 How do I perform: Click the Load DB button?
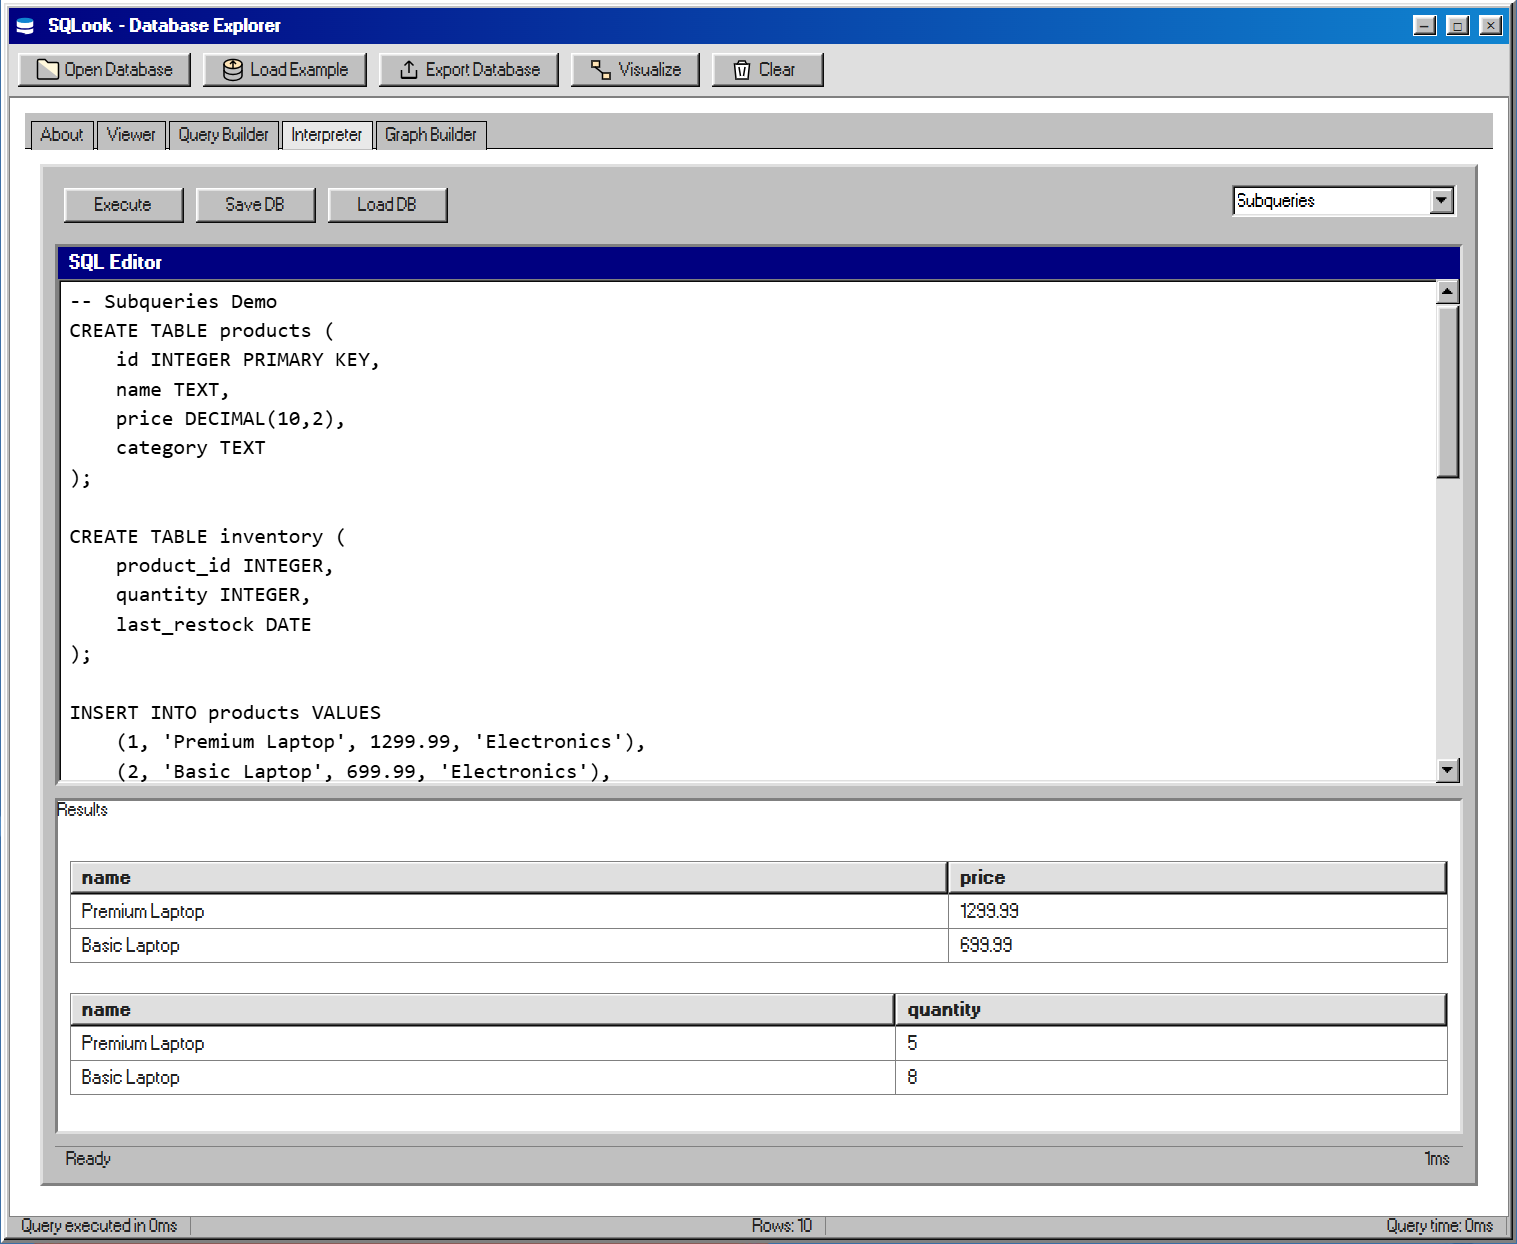(x=387, y=204)
